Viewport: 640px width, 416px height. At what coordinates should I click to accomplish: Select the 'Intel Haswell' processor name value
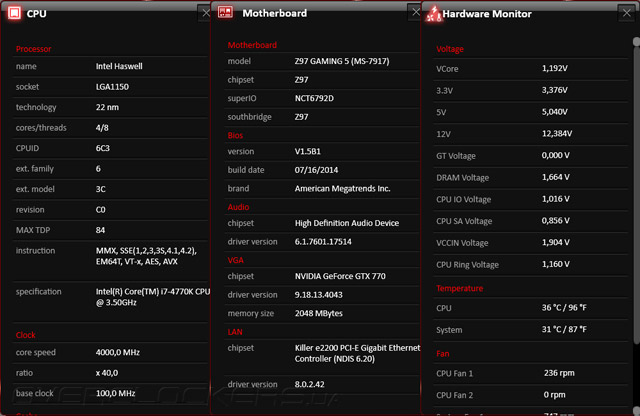(119, 66)
